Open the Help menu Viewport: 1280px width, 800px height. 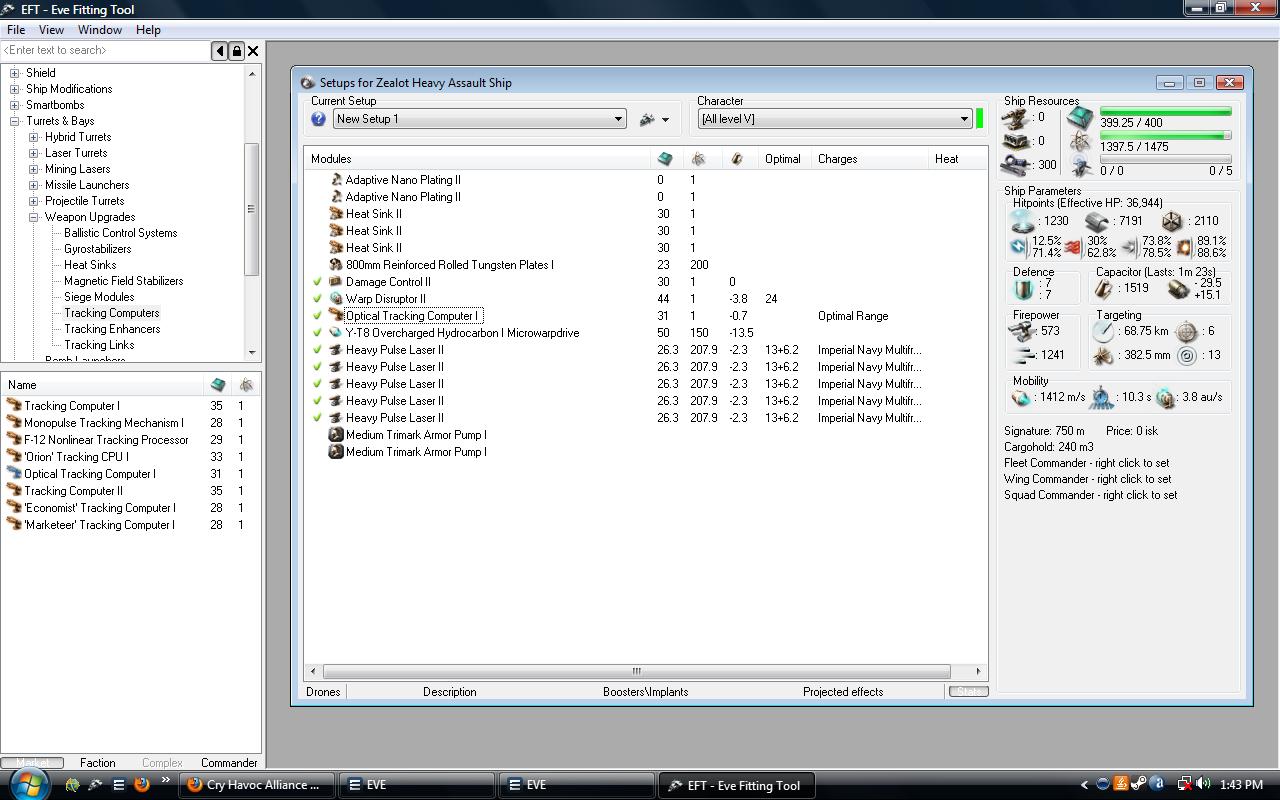[148, 30]
